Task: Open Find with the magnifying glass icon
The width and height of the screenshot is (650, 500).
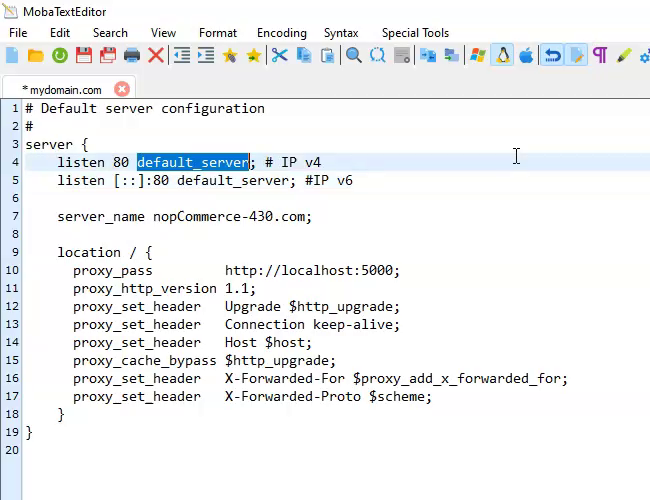Action: 353,56
